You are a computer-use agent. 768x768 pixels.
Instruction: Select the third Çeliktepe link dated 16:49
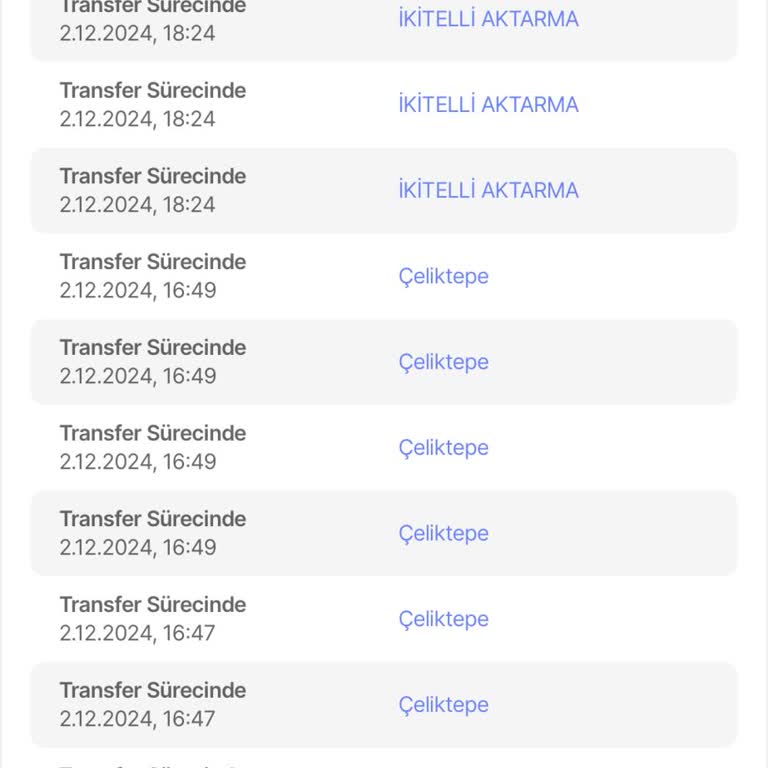click(443, 448)
